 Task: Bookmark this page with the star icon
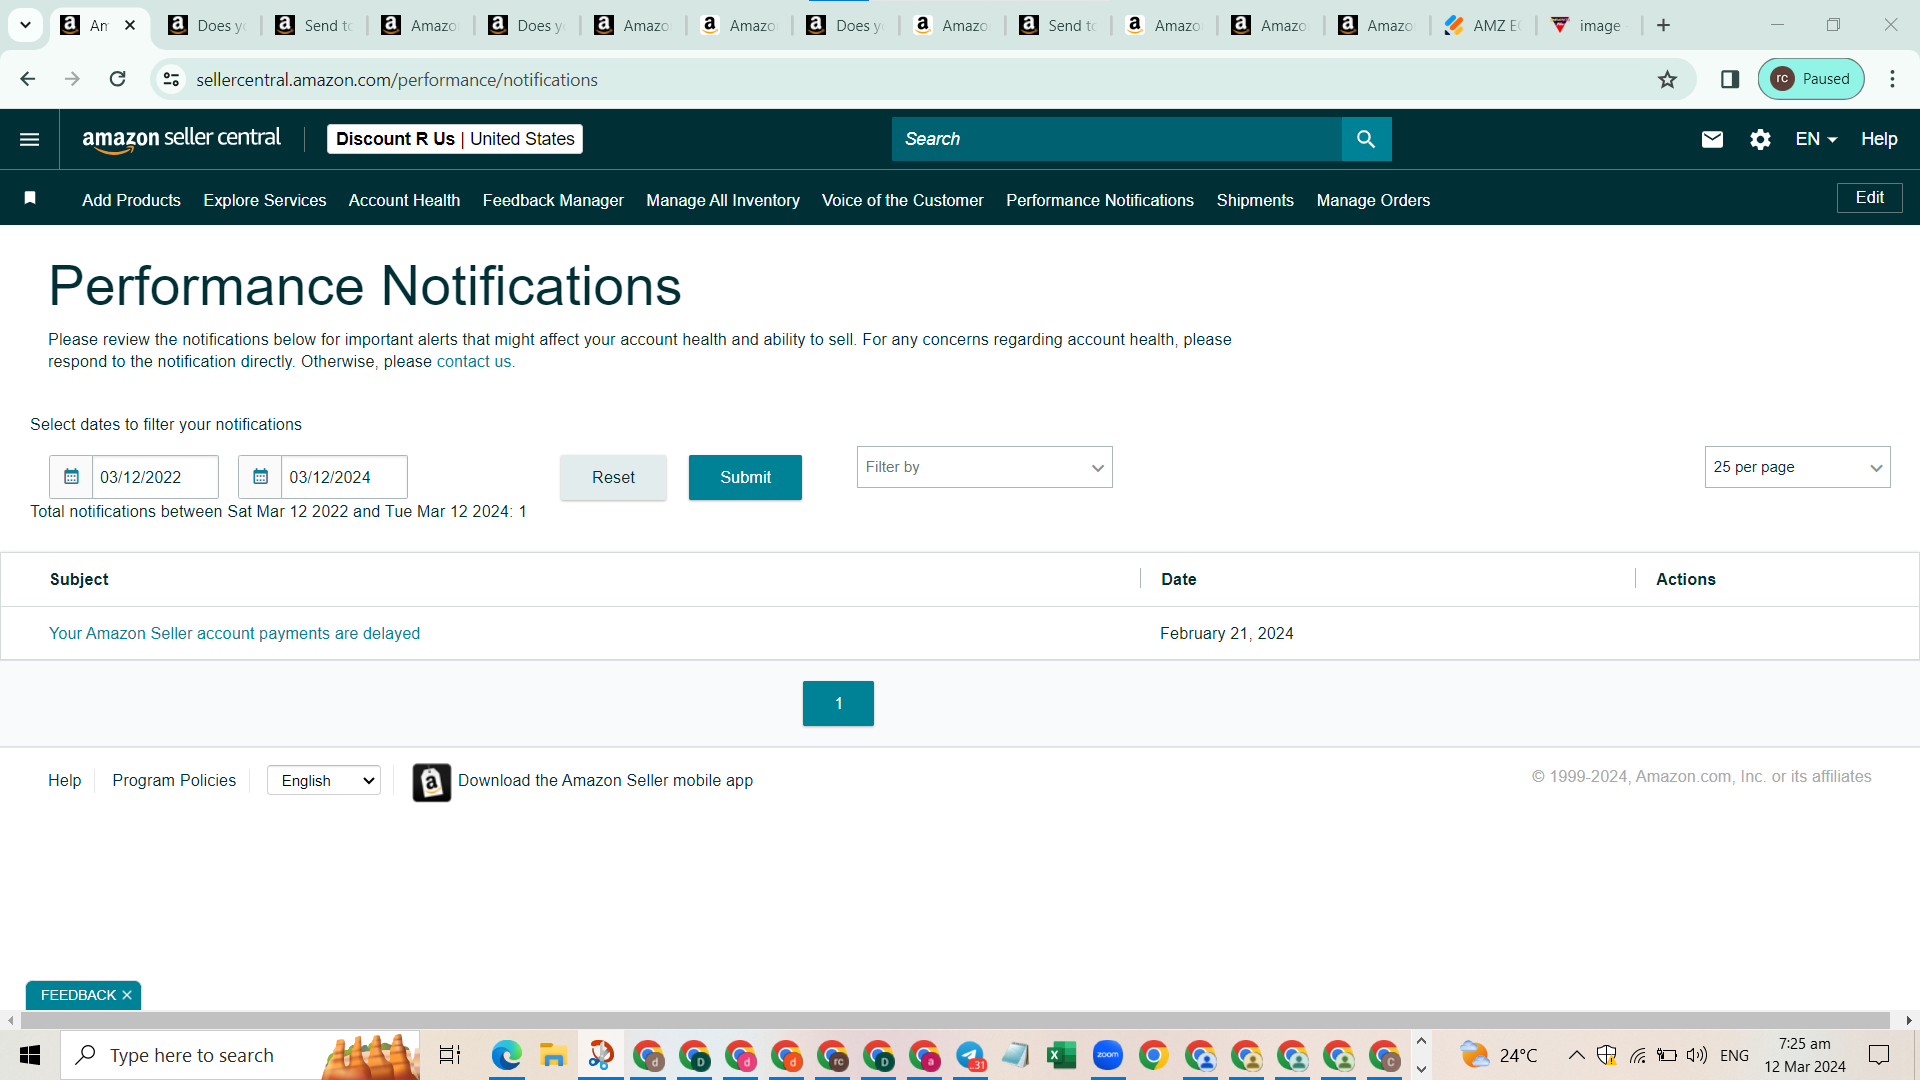[1667, 79]
